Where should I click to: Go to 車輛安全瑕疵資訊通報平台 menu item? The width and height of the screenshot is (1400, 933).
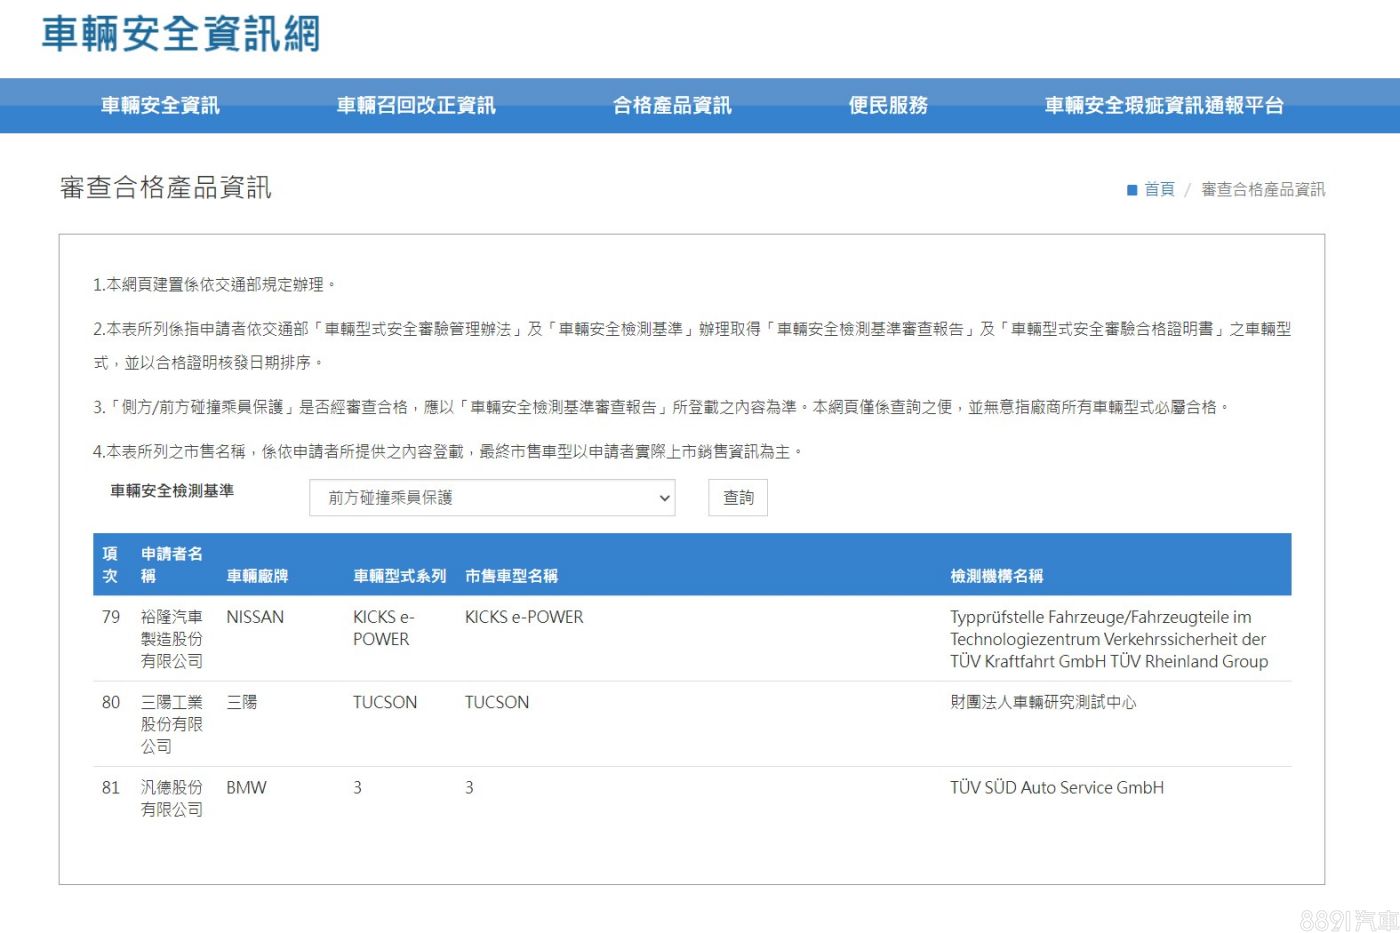1164,105
